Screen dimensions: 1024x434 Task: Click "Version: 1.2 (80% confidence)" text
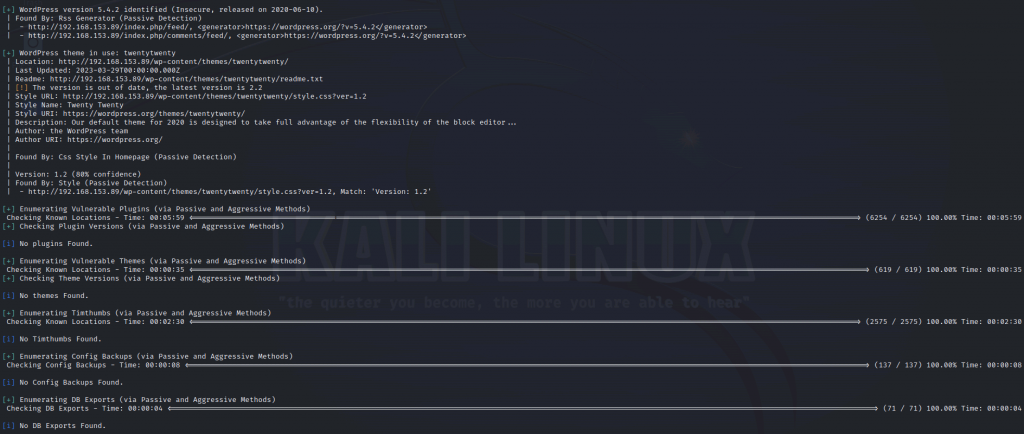pos(78,174)
